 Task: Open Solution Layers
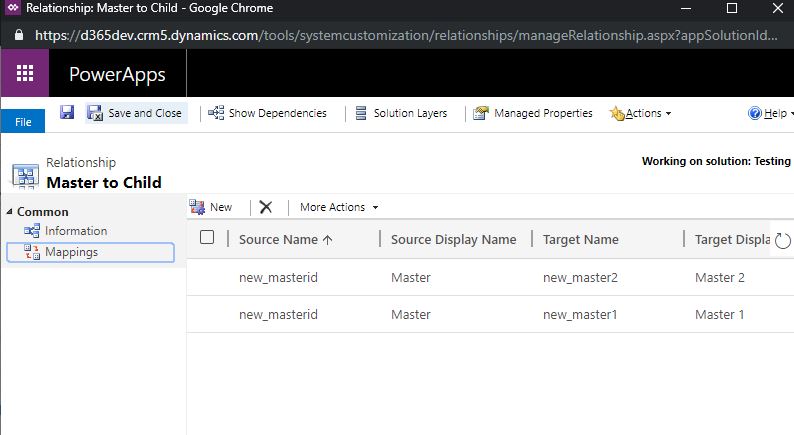pyautogui.click(x=401, y=113)
